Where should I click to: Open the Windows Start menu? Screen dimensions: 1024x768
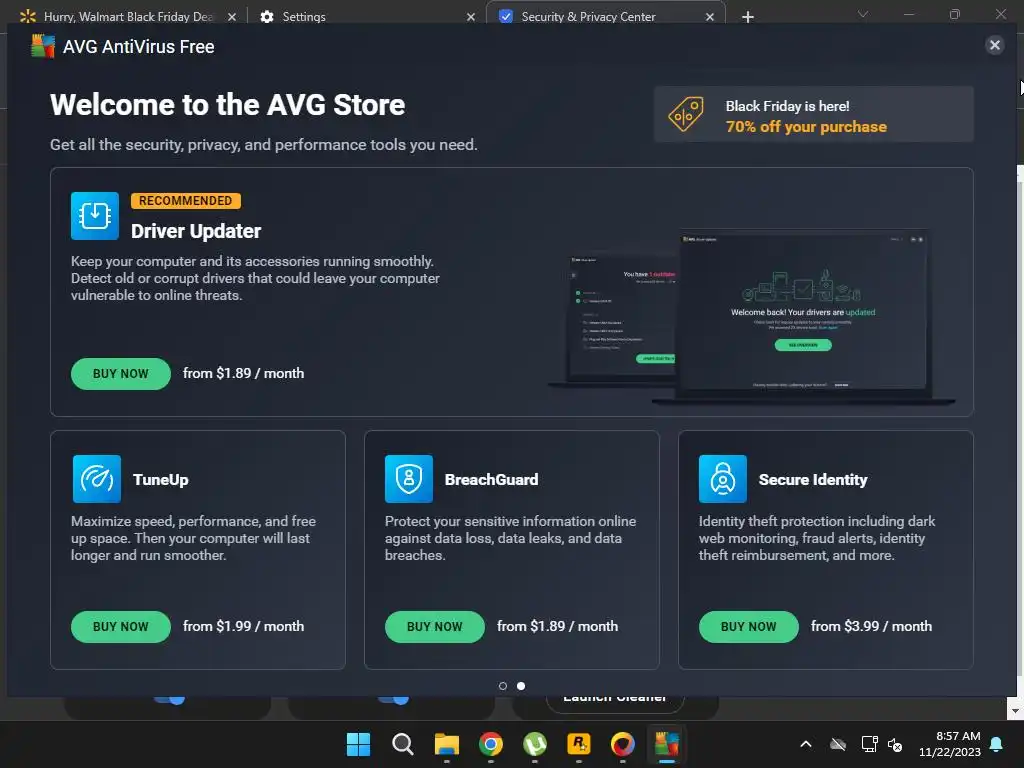pos(358,744)
